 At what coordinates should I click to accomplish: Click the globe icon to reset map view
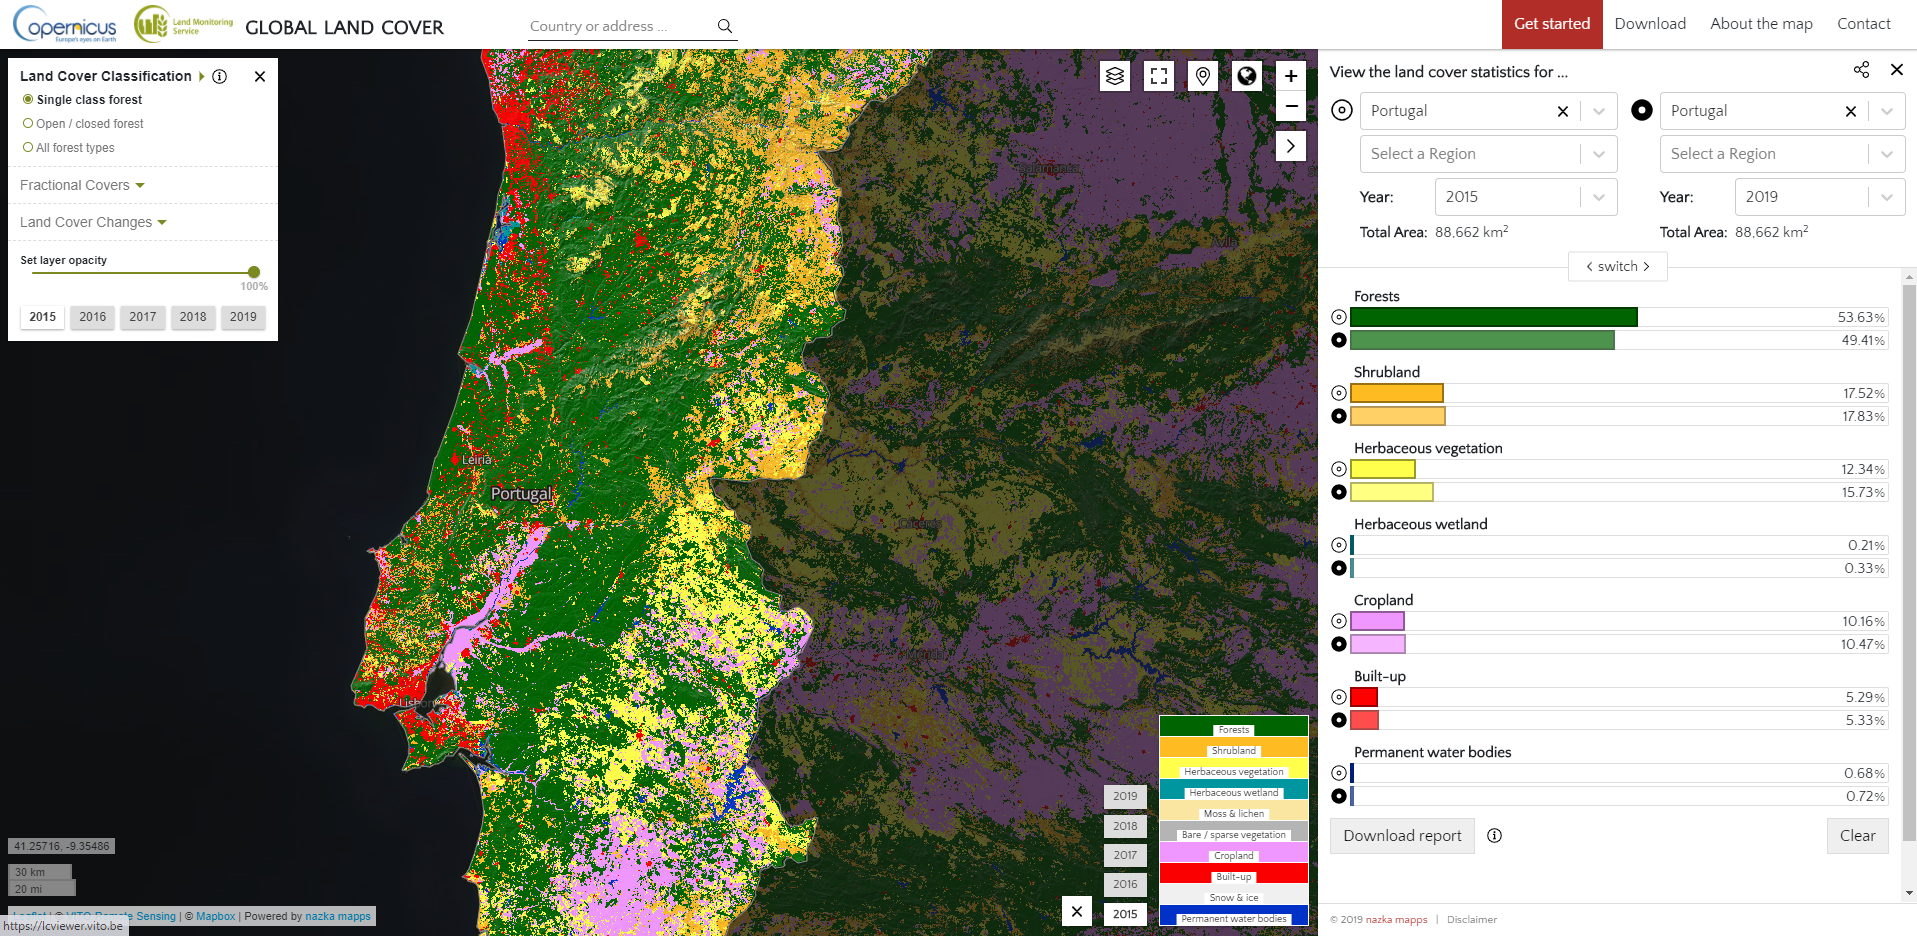click(1246, 75)
